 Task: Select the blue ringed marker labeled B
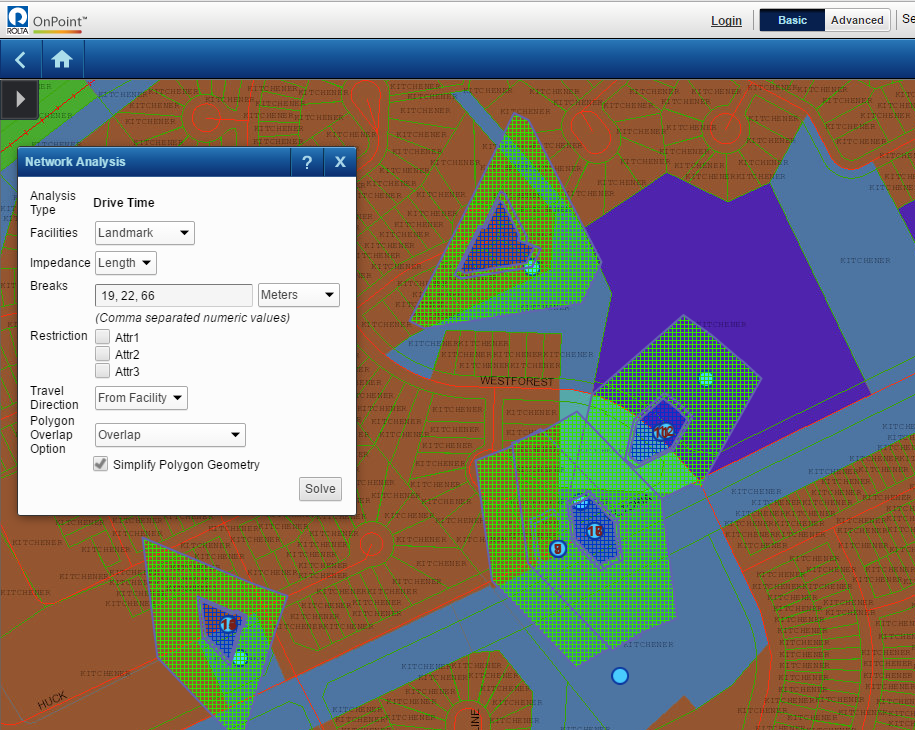pos(558,548)
